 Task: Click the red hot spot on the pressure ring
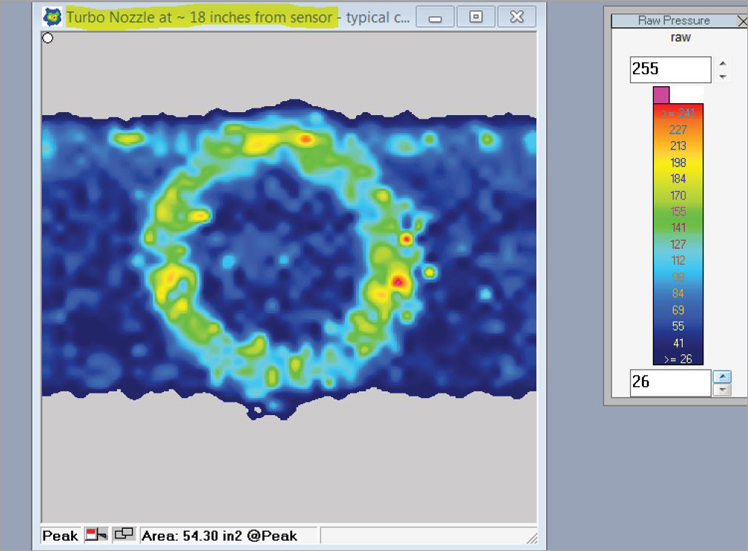tap(398, 283)
